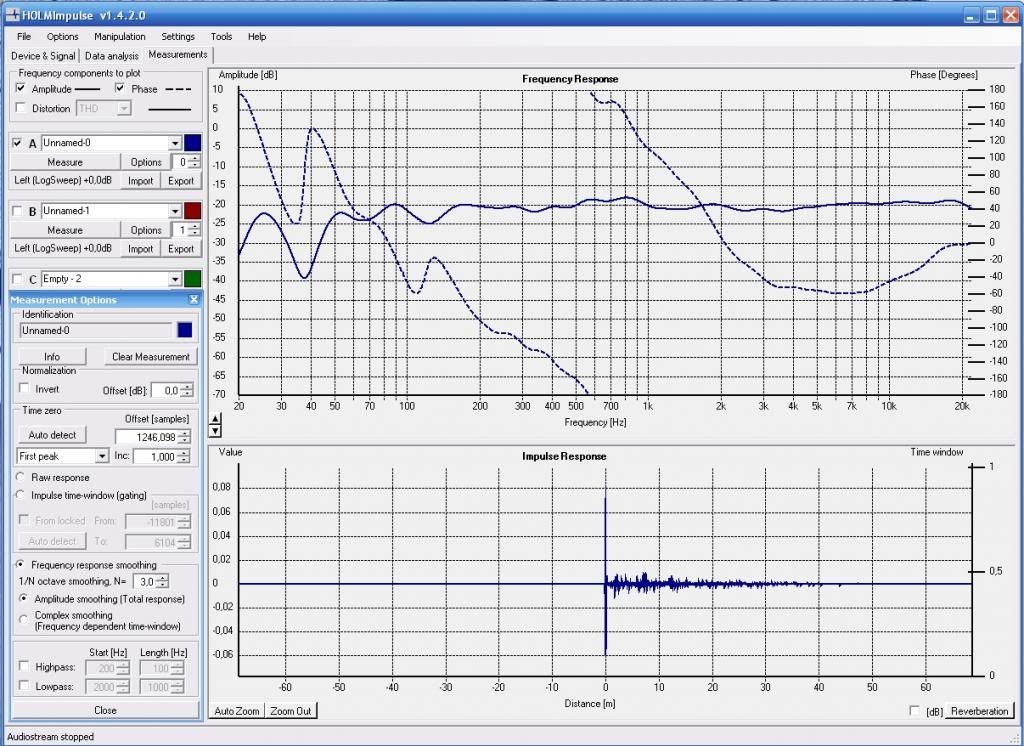
Task: Click Options for measurement B
Action: click(x=146, y=230)
